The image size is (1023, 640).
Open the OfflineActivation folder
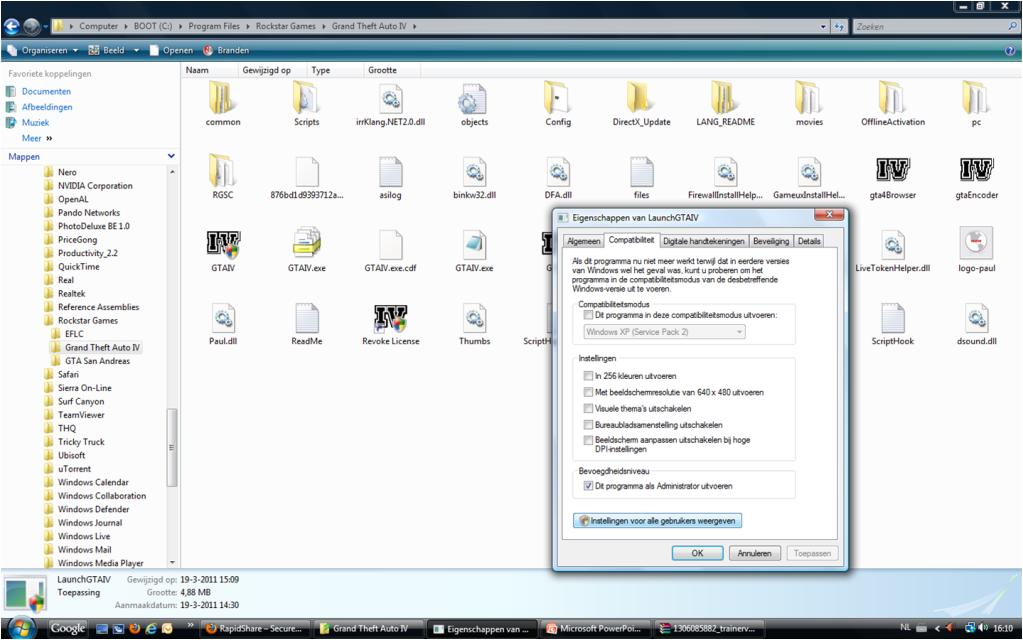click(x=893, y=99)
